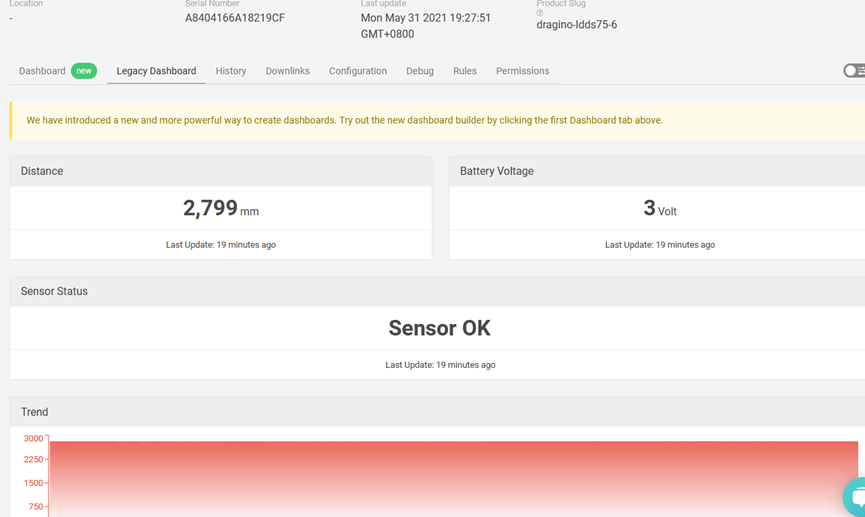Open the Configuration tab
The image size is (865, 517).
358,71
